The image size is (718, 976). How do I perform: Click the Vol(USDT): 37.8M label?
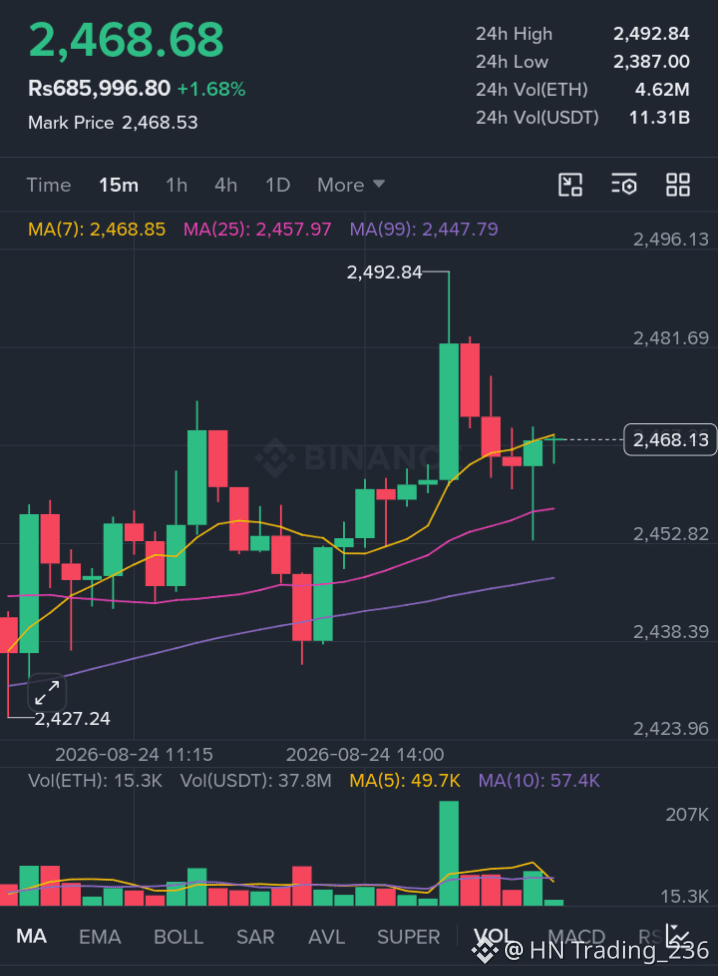(256, 781)
